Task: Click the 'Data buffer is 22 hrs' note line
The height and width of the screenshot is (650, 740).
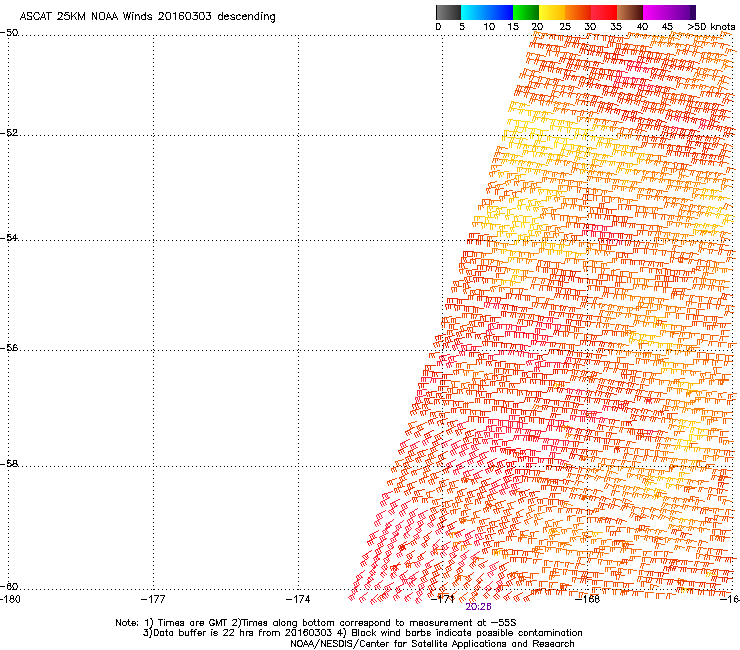Action: pos(362,633)
